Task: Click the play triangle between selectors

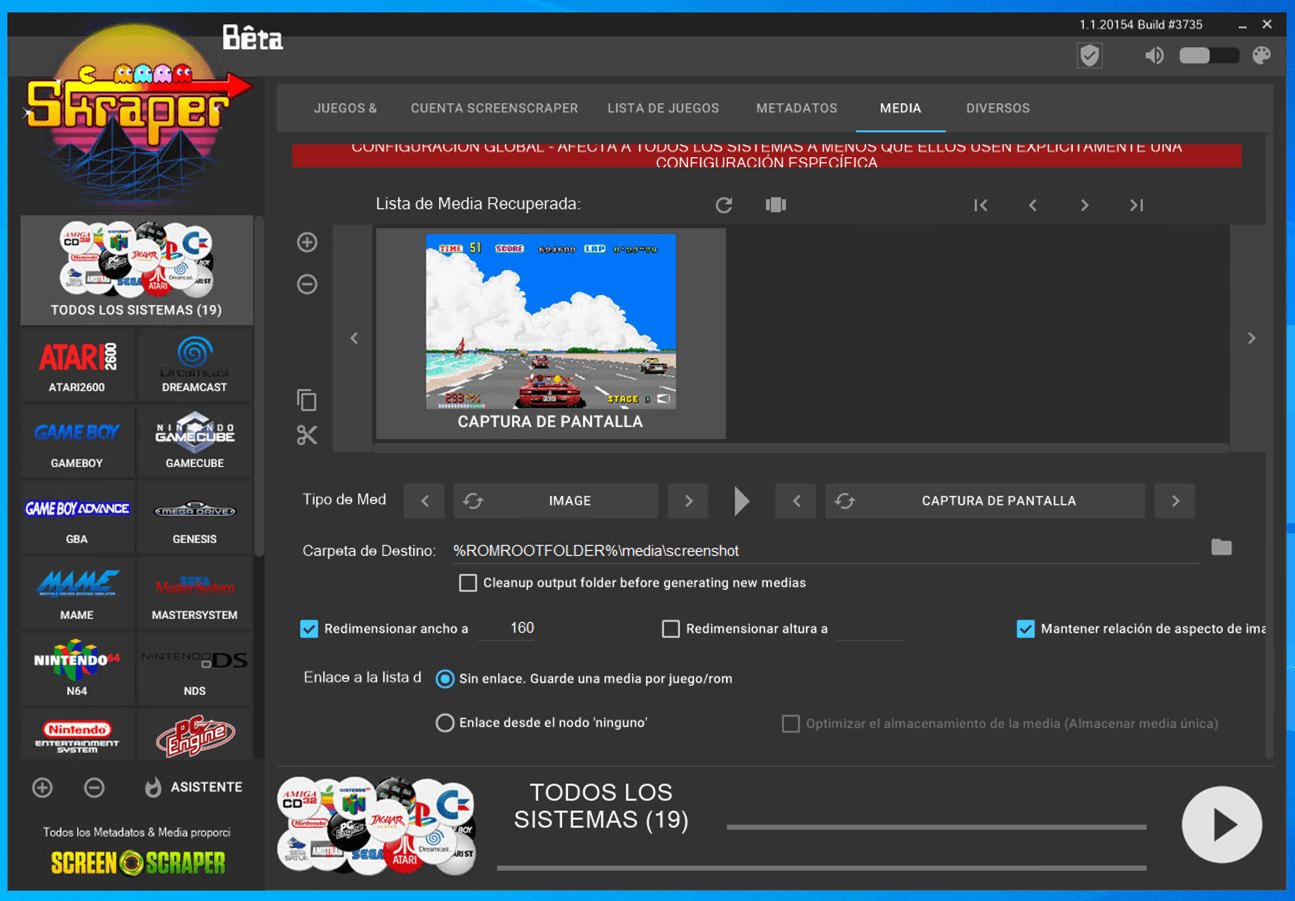Action: 741,501
